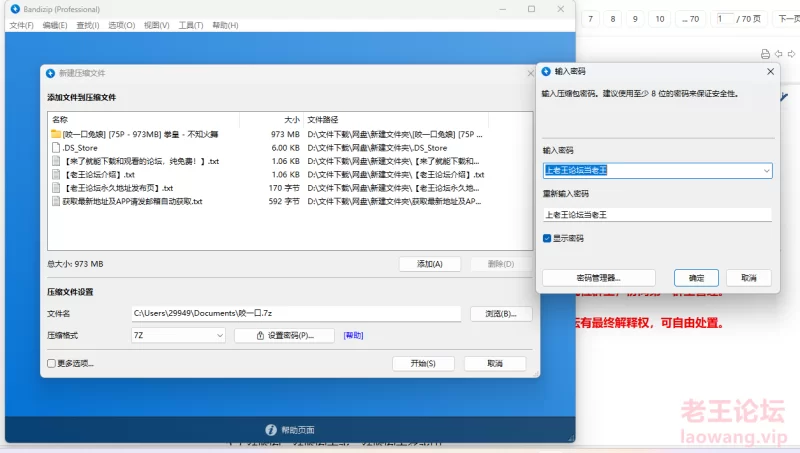The width and height of the screenshot is (800, 453).
Task: Select the .DS_Store file name
Action: point(80,148)
